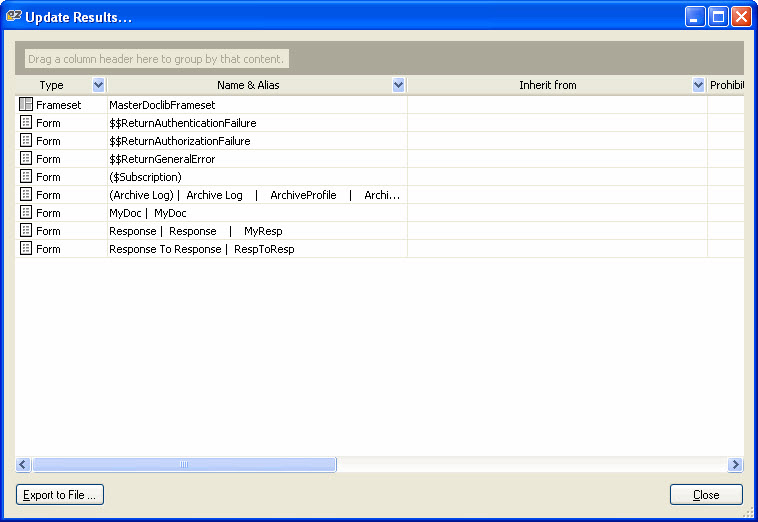Maximize the Update Results window
Screen dimensions: 758x522
point(718,17)
